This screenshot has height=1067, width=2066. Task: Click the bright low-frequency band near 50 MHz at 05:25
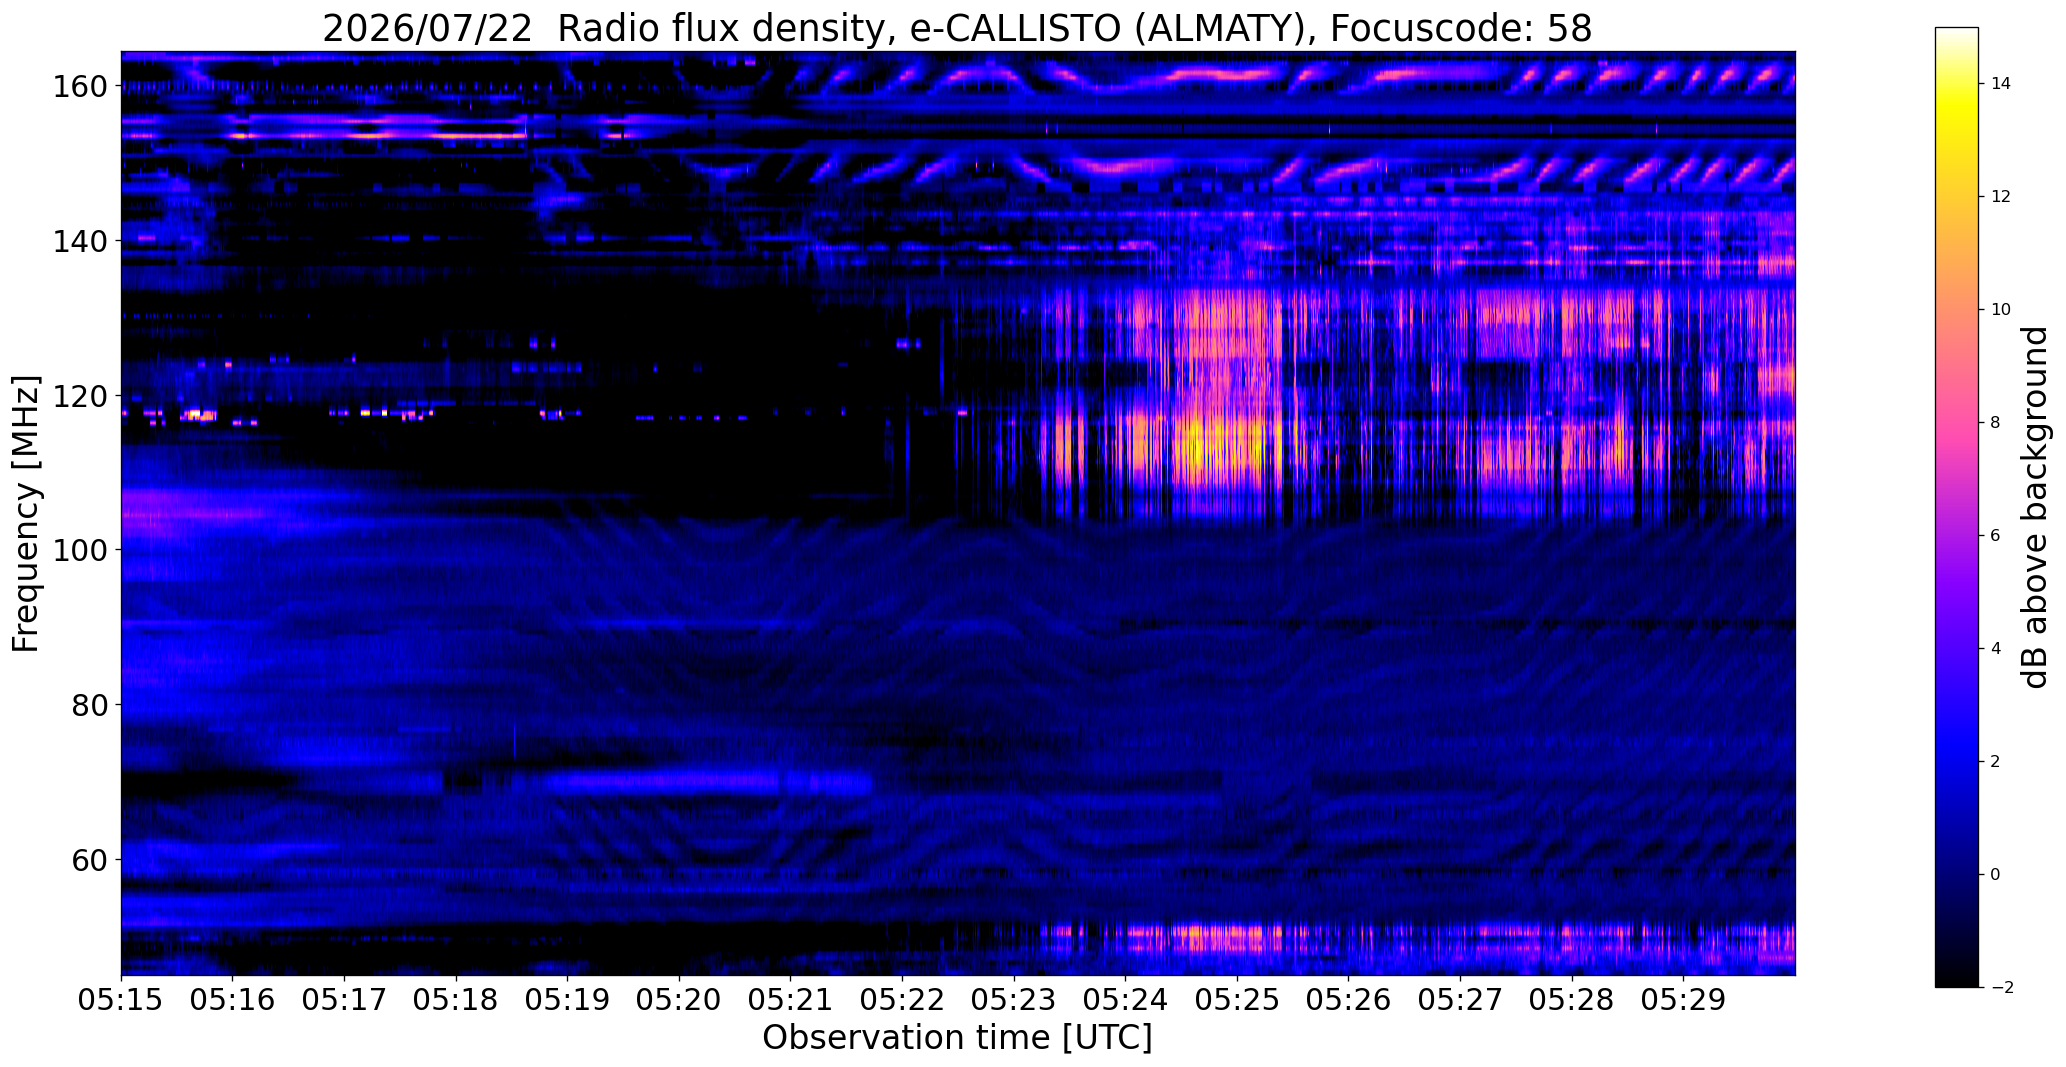point(1237,938)
